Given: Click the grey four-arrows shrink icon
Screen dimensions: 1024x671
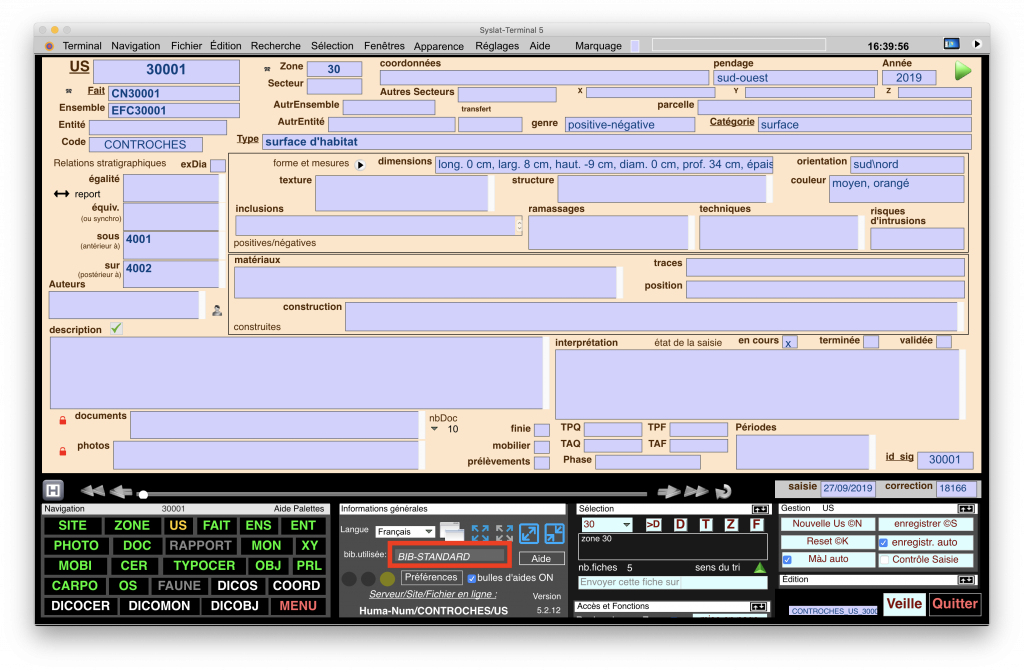Looking at the screenshot, I should [504, 533].
